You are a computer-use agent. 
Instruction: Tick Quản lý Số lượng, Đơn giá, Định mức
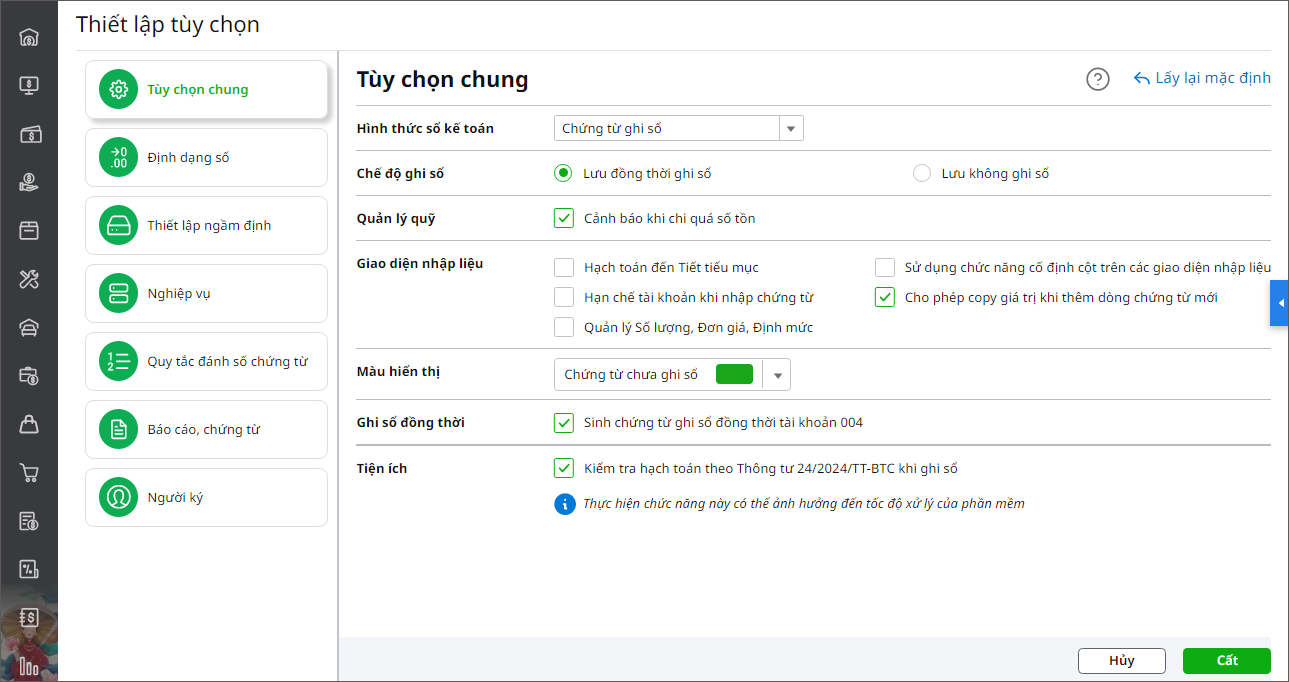point(564,327)
